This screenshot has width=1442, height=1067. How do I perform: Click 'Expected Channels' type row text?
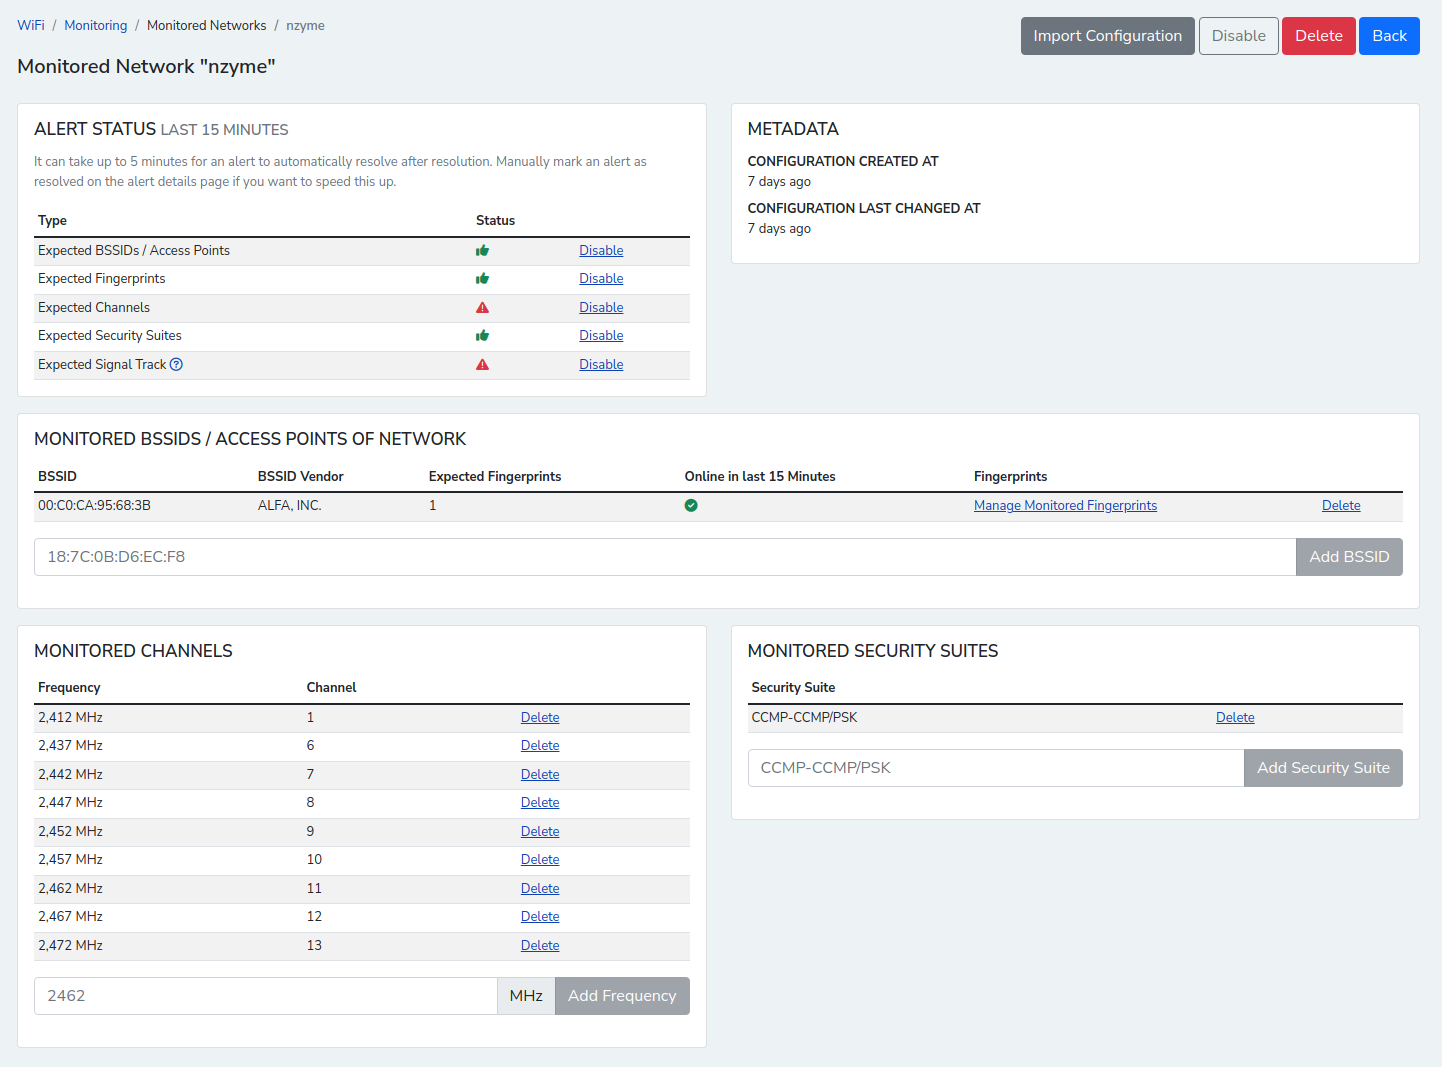(x=94, y=308)
